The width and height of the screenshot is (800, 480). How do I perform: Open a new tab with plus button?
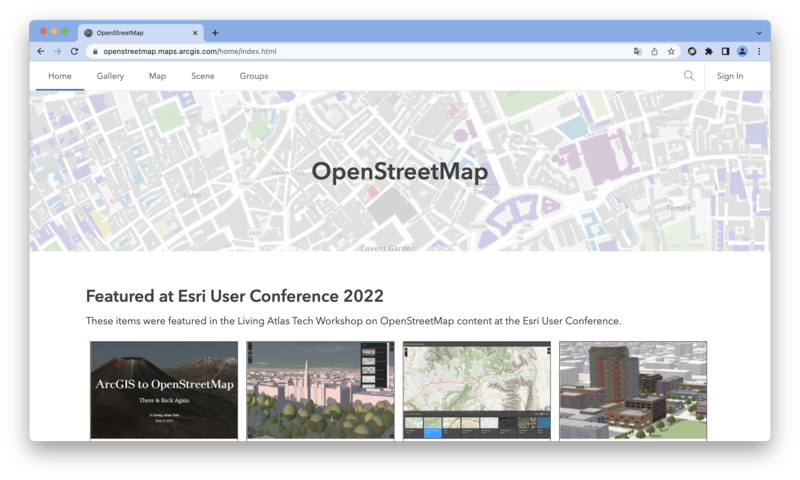[x=215, y=33]
